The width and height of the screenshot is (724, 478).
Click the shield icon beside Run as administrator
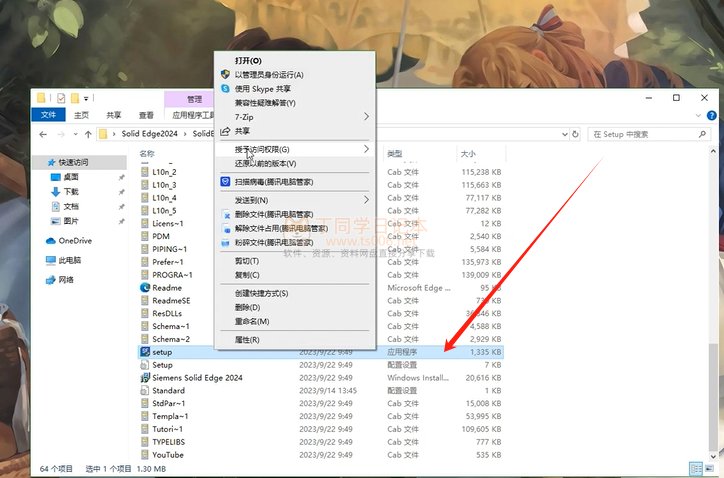click(225, 74)
